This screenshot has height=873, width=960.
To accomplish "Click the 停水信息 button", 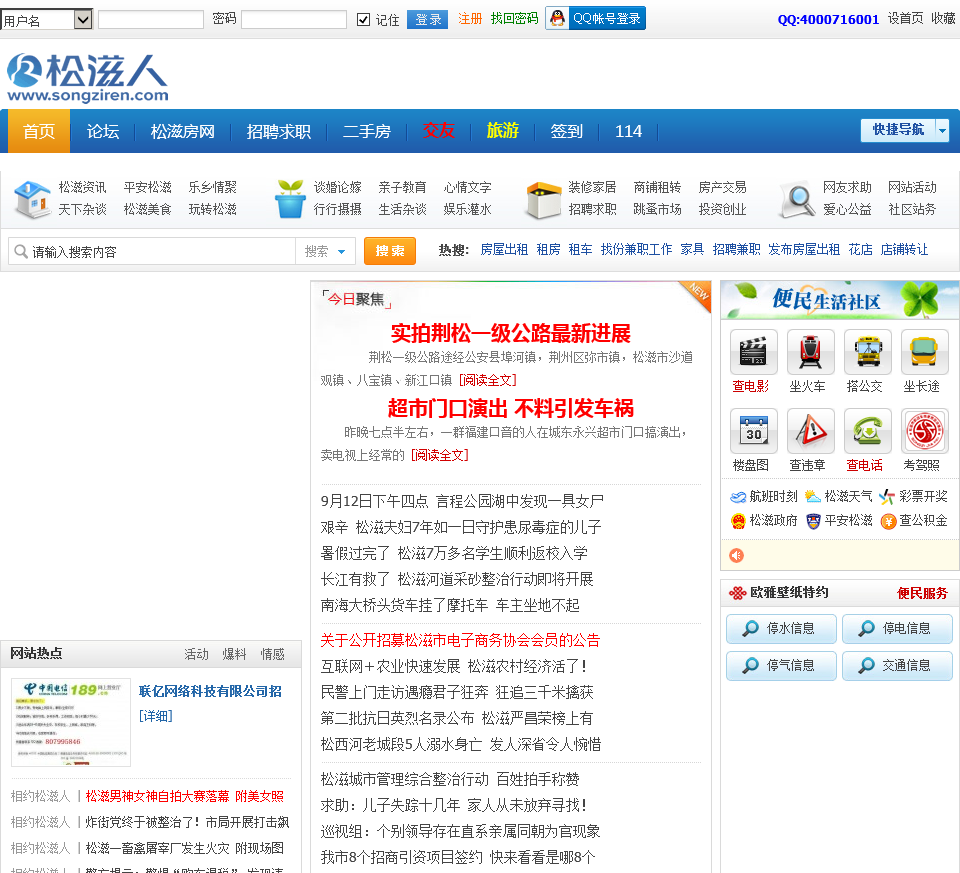I will click(781, 629).
